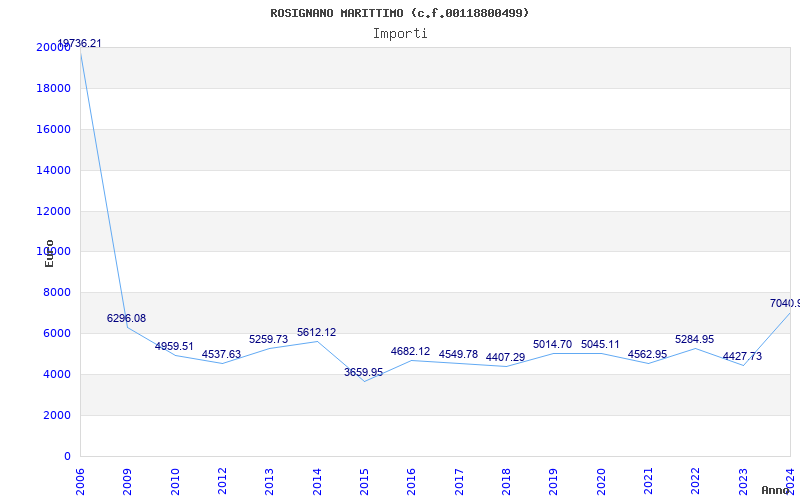Screen dimensions: 800x500
Task: Click the y-axis value 14000
Action: tap(53, 170)
